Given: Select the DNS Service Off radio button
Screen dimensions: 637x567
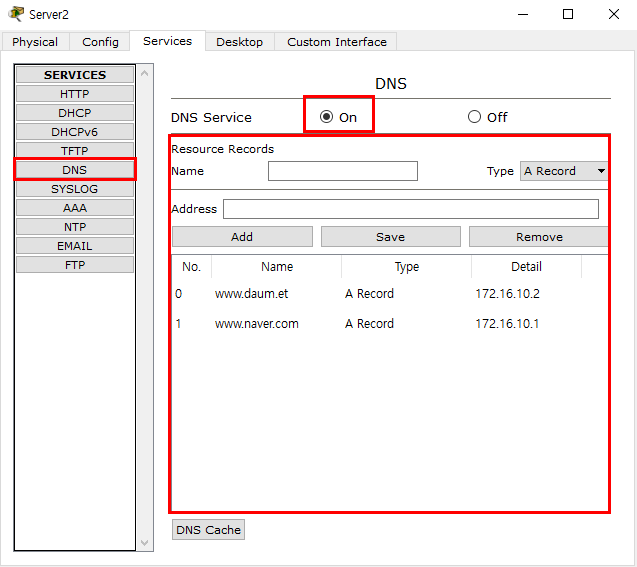Looking at the screenshot, I should (x=474, y=117).
